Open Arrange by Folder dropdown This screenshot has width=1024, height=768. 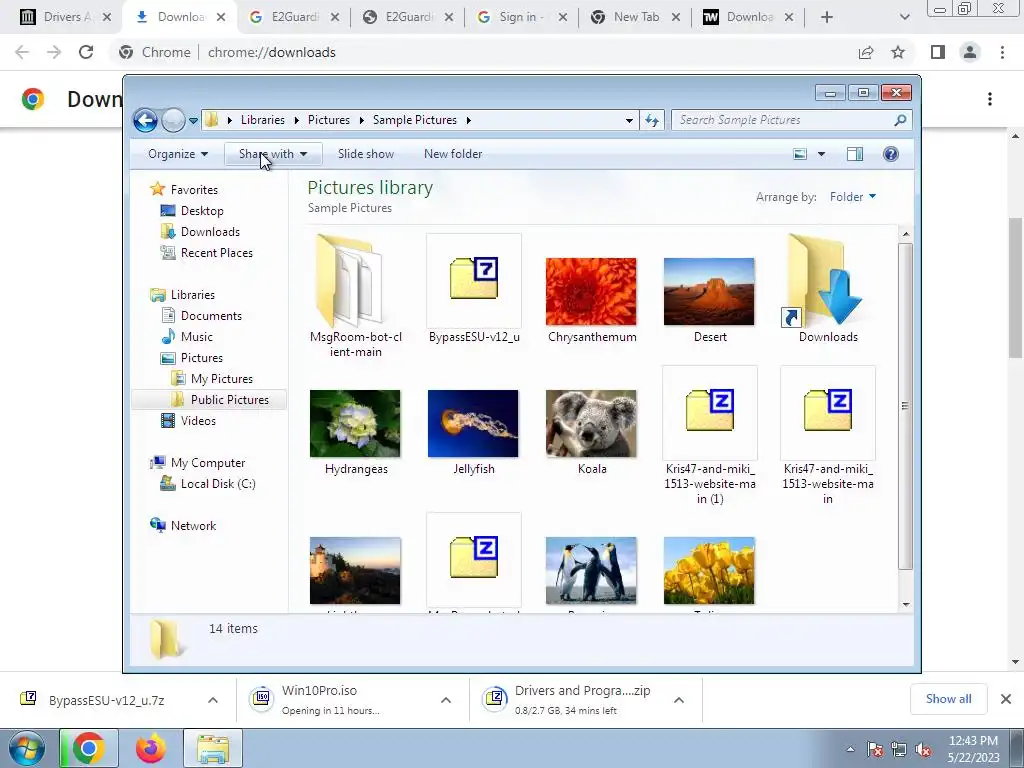(853, 197)
